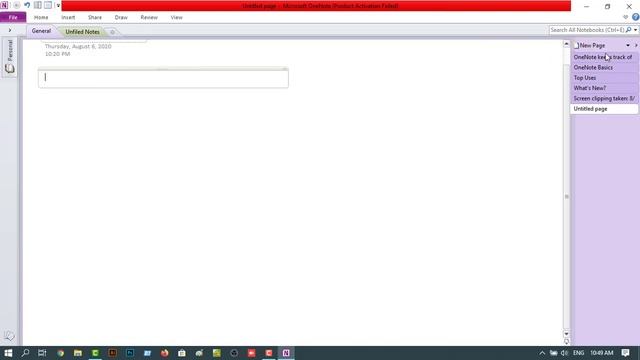This screenshot has height=360, width=640.
Task: Create a new section with the star tab
Action: tap(113, 32)
